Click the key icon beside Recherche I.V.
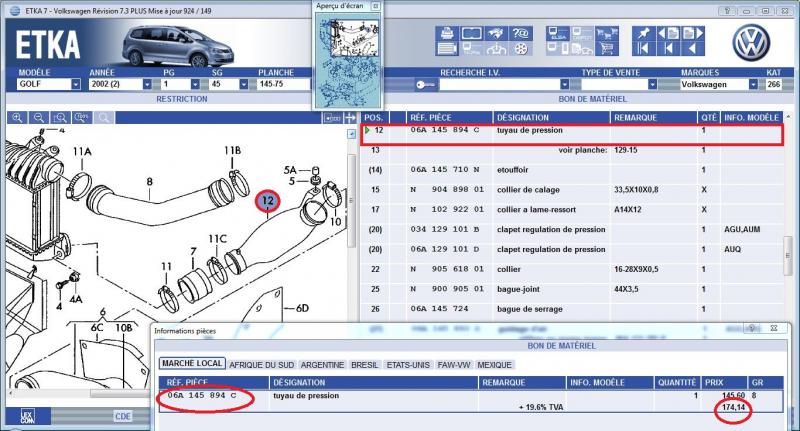This screenshot has width=800, height=431. [426, 85]
